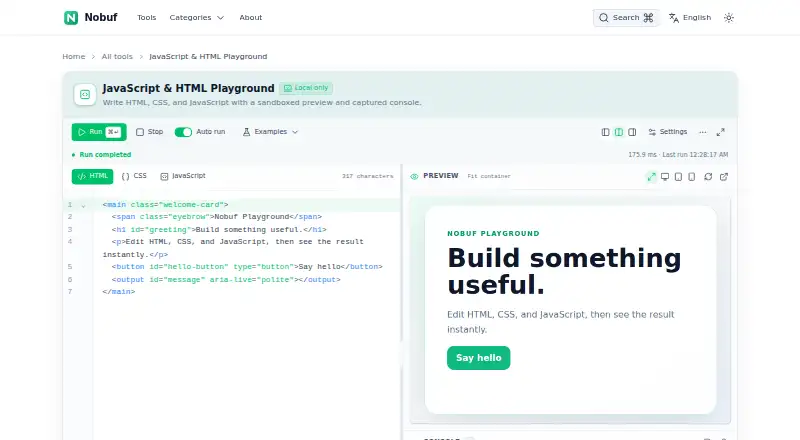This screenshot has height=440, width=800.
Task: Open the Search box
Action: pyautogui.click(x=626, y=18)
